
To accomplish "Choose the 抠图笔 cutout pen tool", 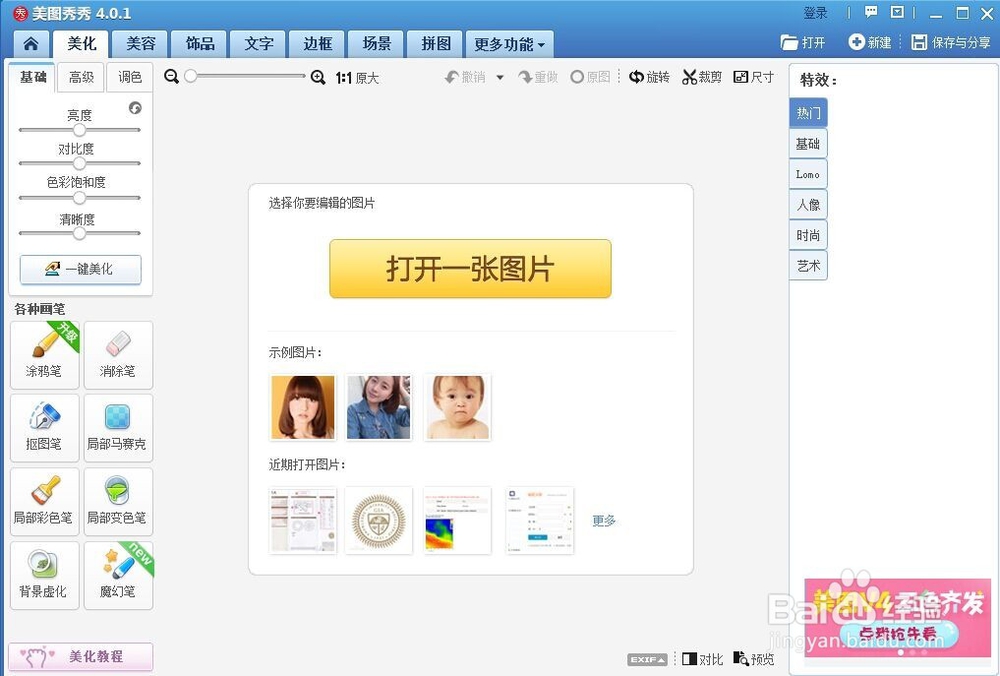I will coord(45,428).
